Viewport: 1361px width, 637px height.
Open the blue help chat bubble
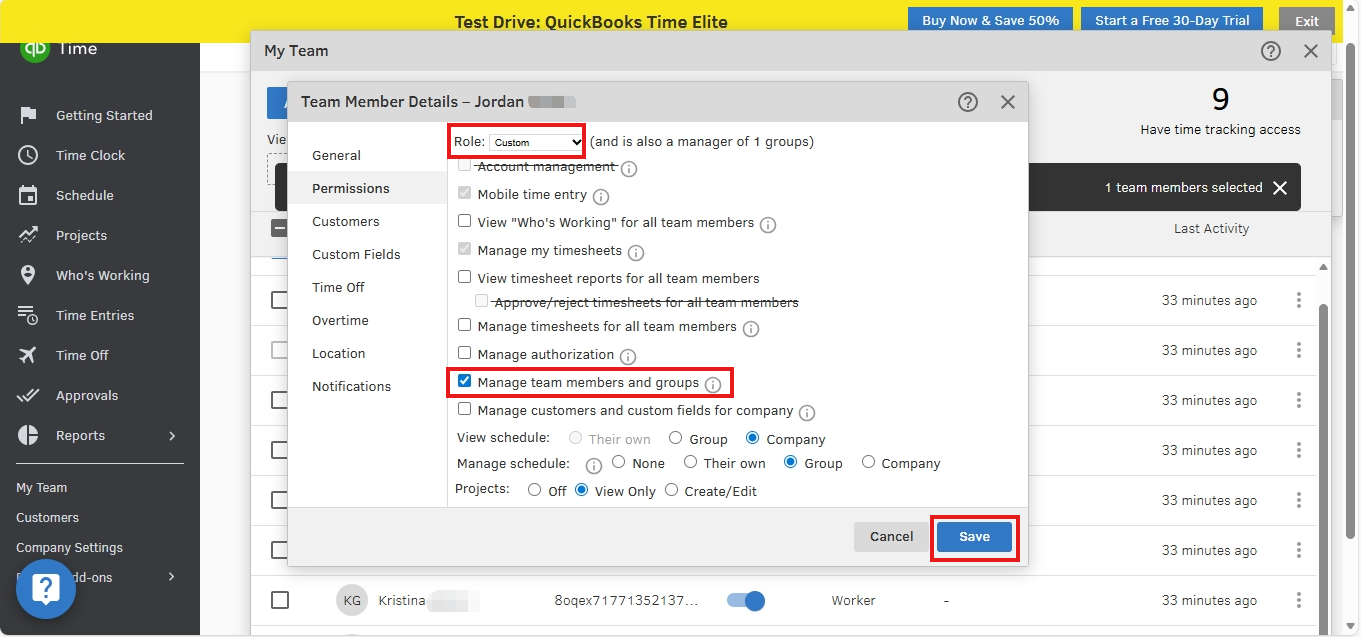pyautogui.click(x=46, y=588)
